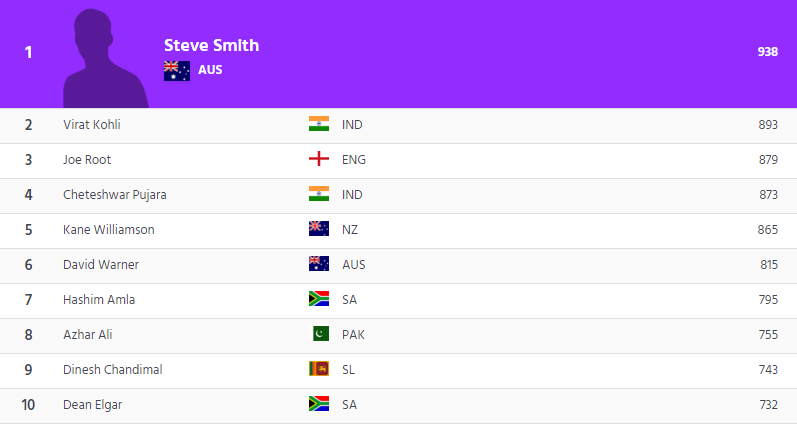Click the India flag beside Virat Kohli

[x=319, y=124]
